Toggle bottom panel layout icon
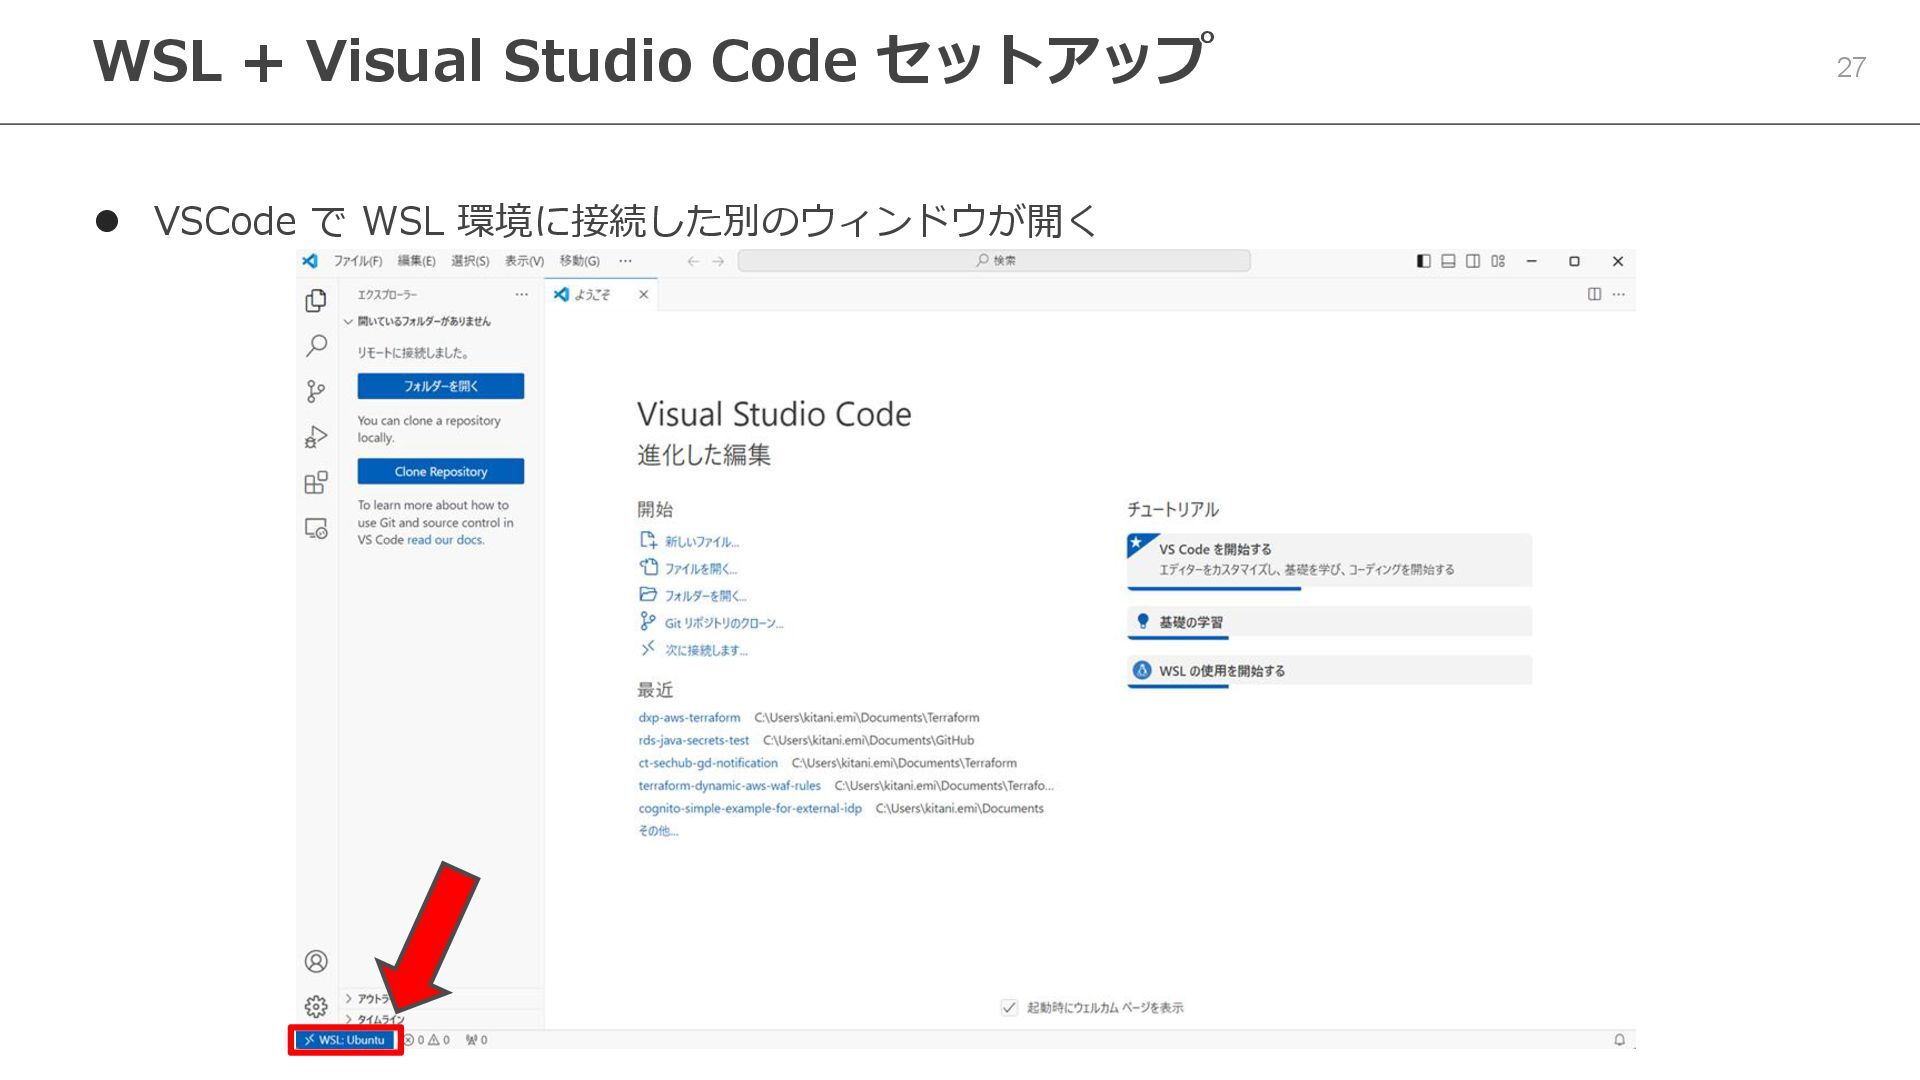The image size is (1920, 1080). pos(1448,261)
